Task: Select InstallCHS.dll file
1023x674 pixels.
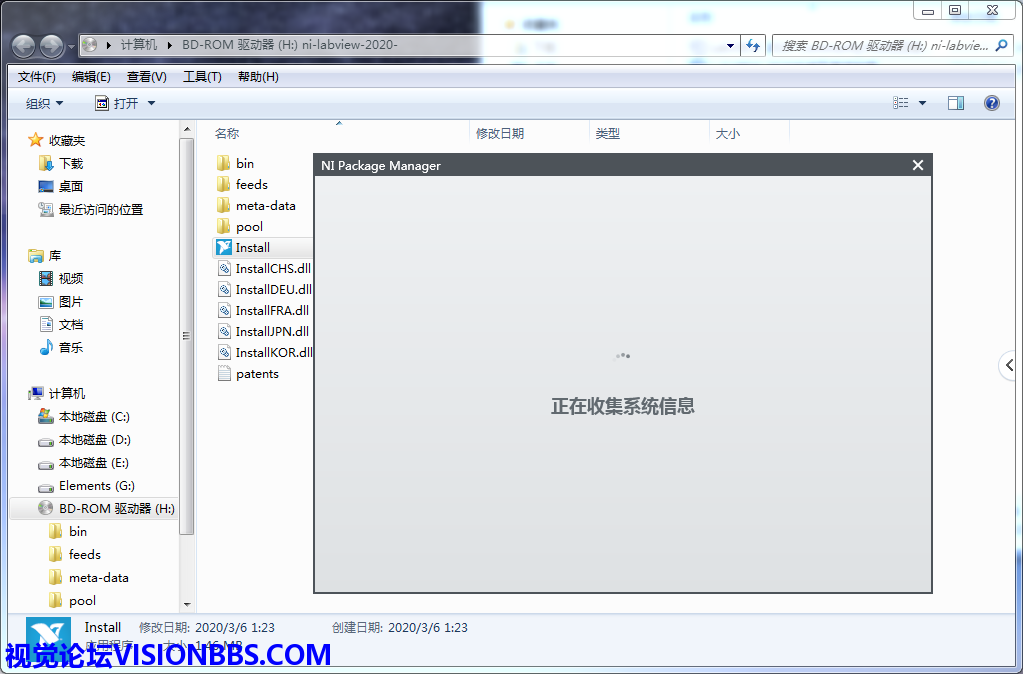Action: [x=272, y=269]
